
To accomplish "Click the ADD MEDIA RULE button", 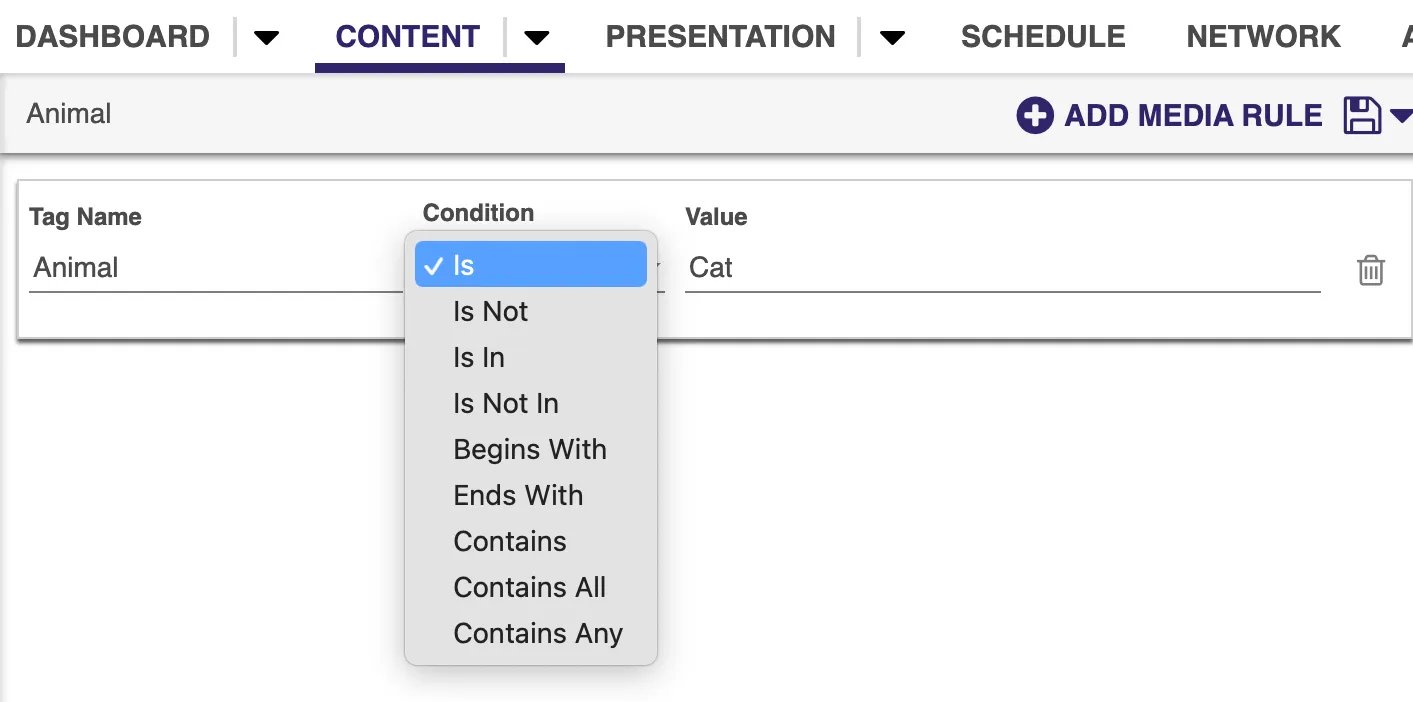I will [1169, 116].
